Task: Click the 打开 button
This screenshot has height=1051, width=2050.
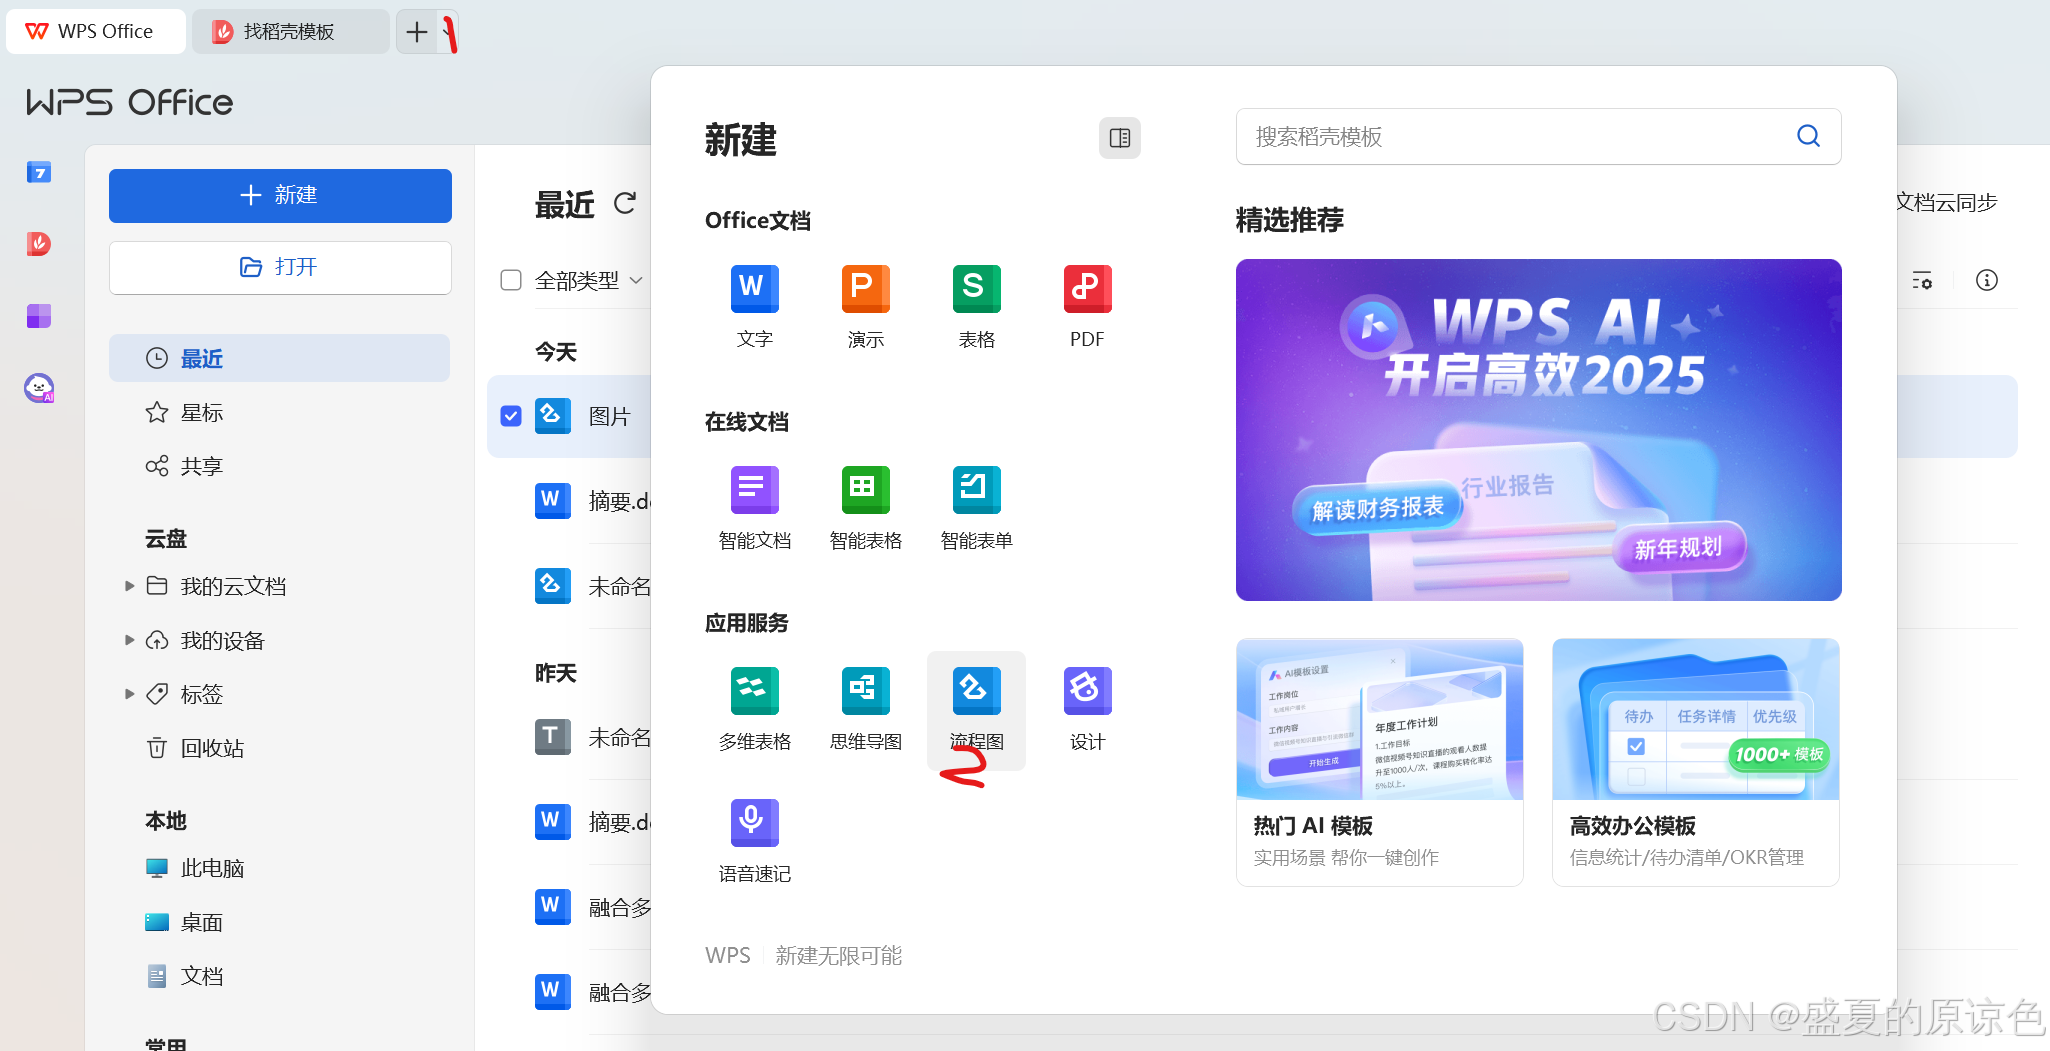Action: tap(280, 267)
